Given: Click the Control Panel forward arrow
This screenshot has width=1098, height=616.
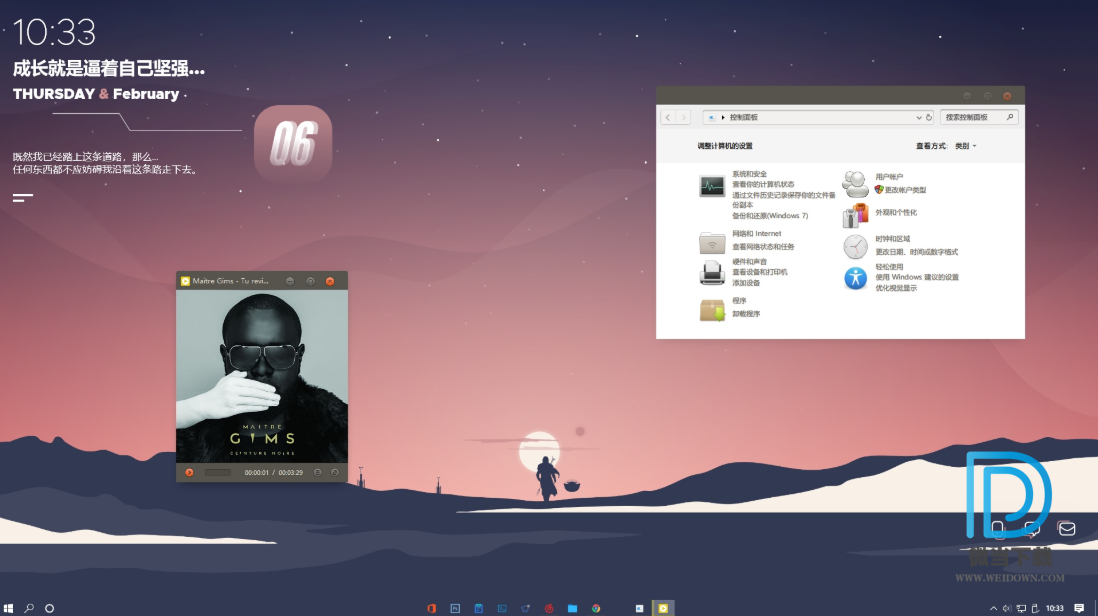Looking at the screenshot, I should click(683, 118).
